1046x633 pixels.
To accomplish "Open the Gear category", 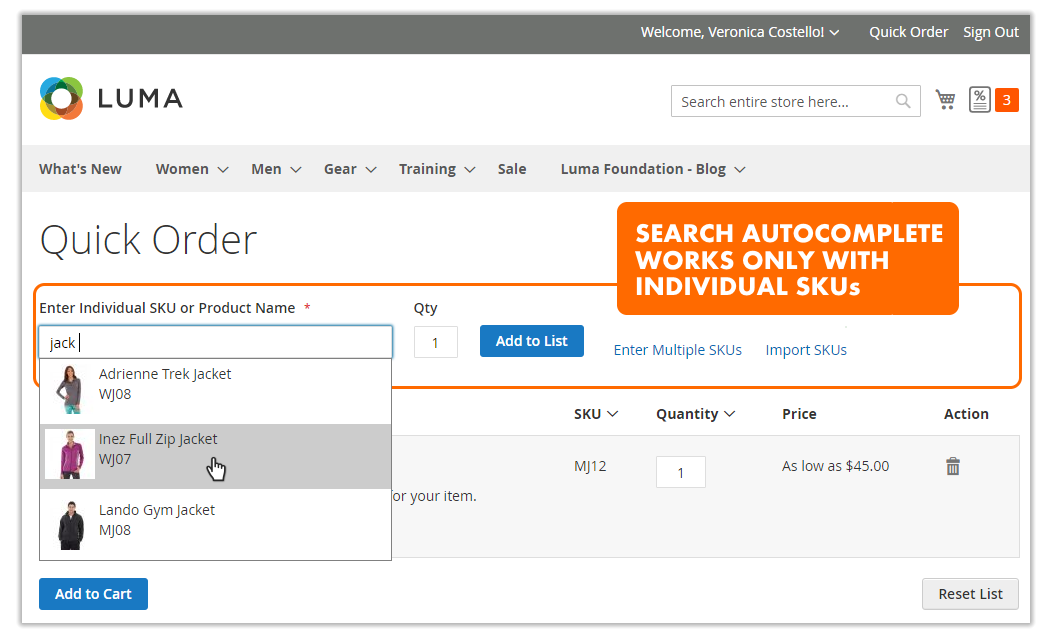I will (340, 169).
